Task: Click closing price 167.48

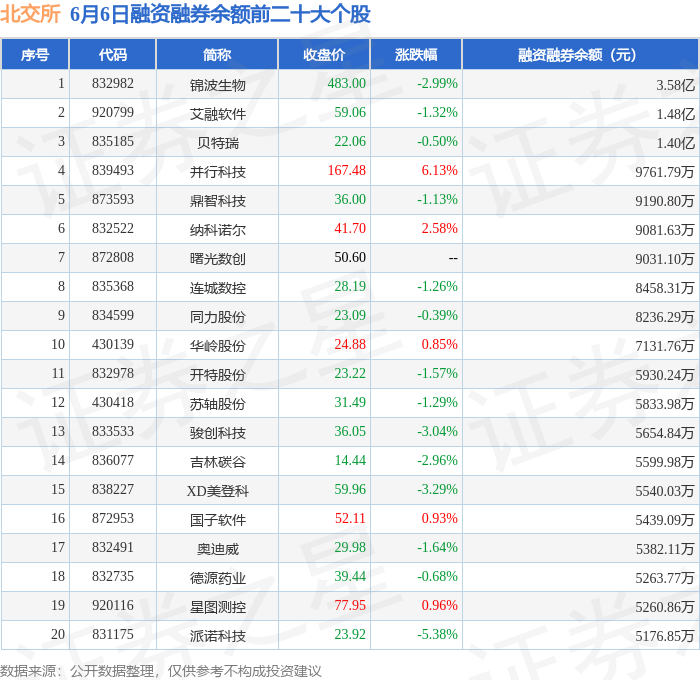Action: (x=346, y=171)
